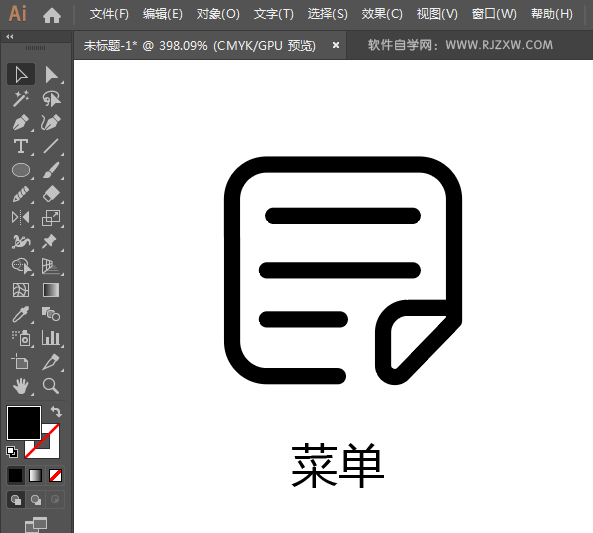Viewport: 593px width, 533px height.
Task: Collapse the toolbar with double arrows
Action: 10,36
